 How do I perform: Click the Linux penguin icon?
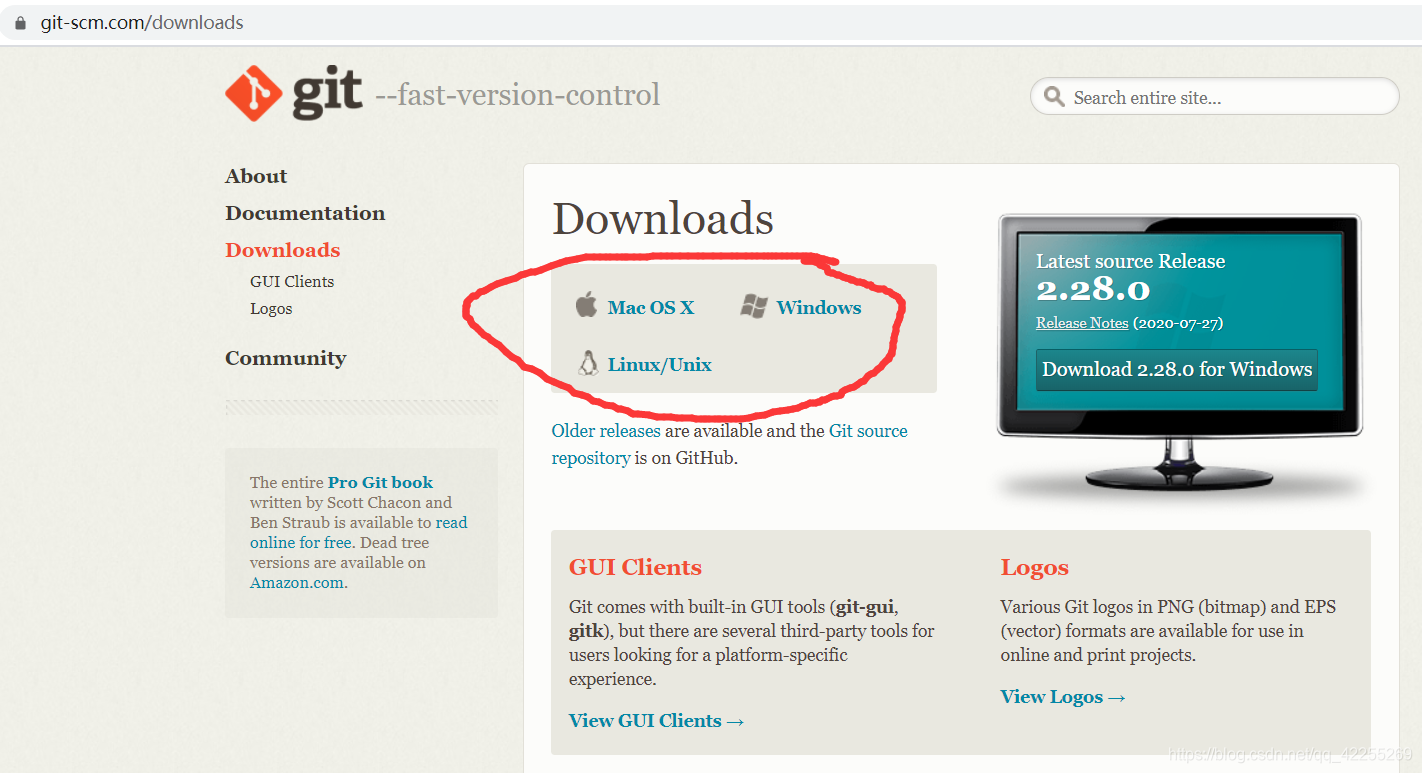point(588,363)
